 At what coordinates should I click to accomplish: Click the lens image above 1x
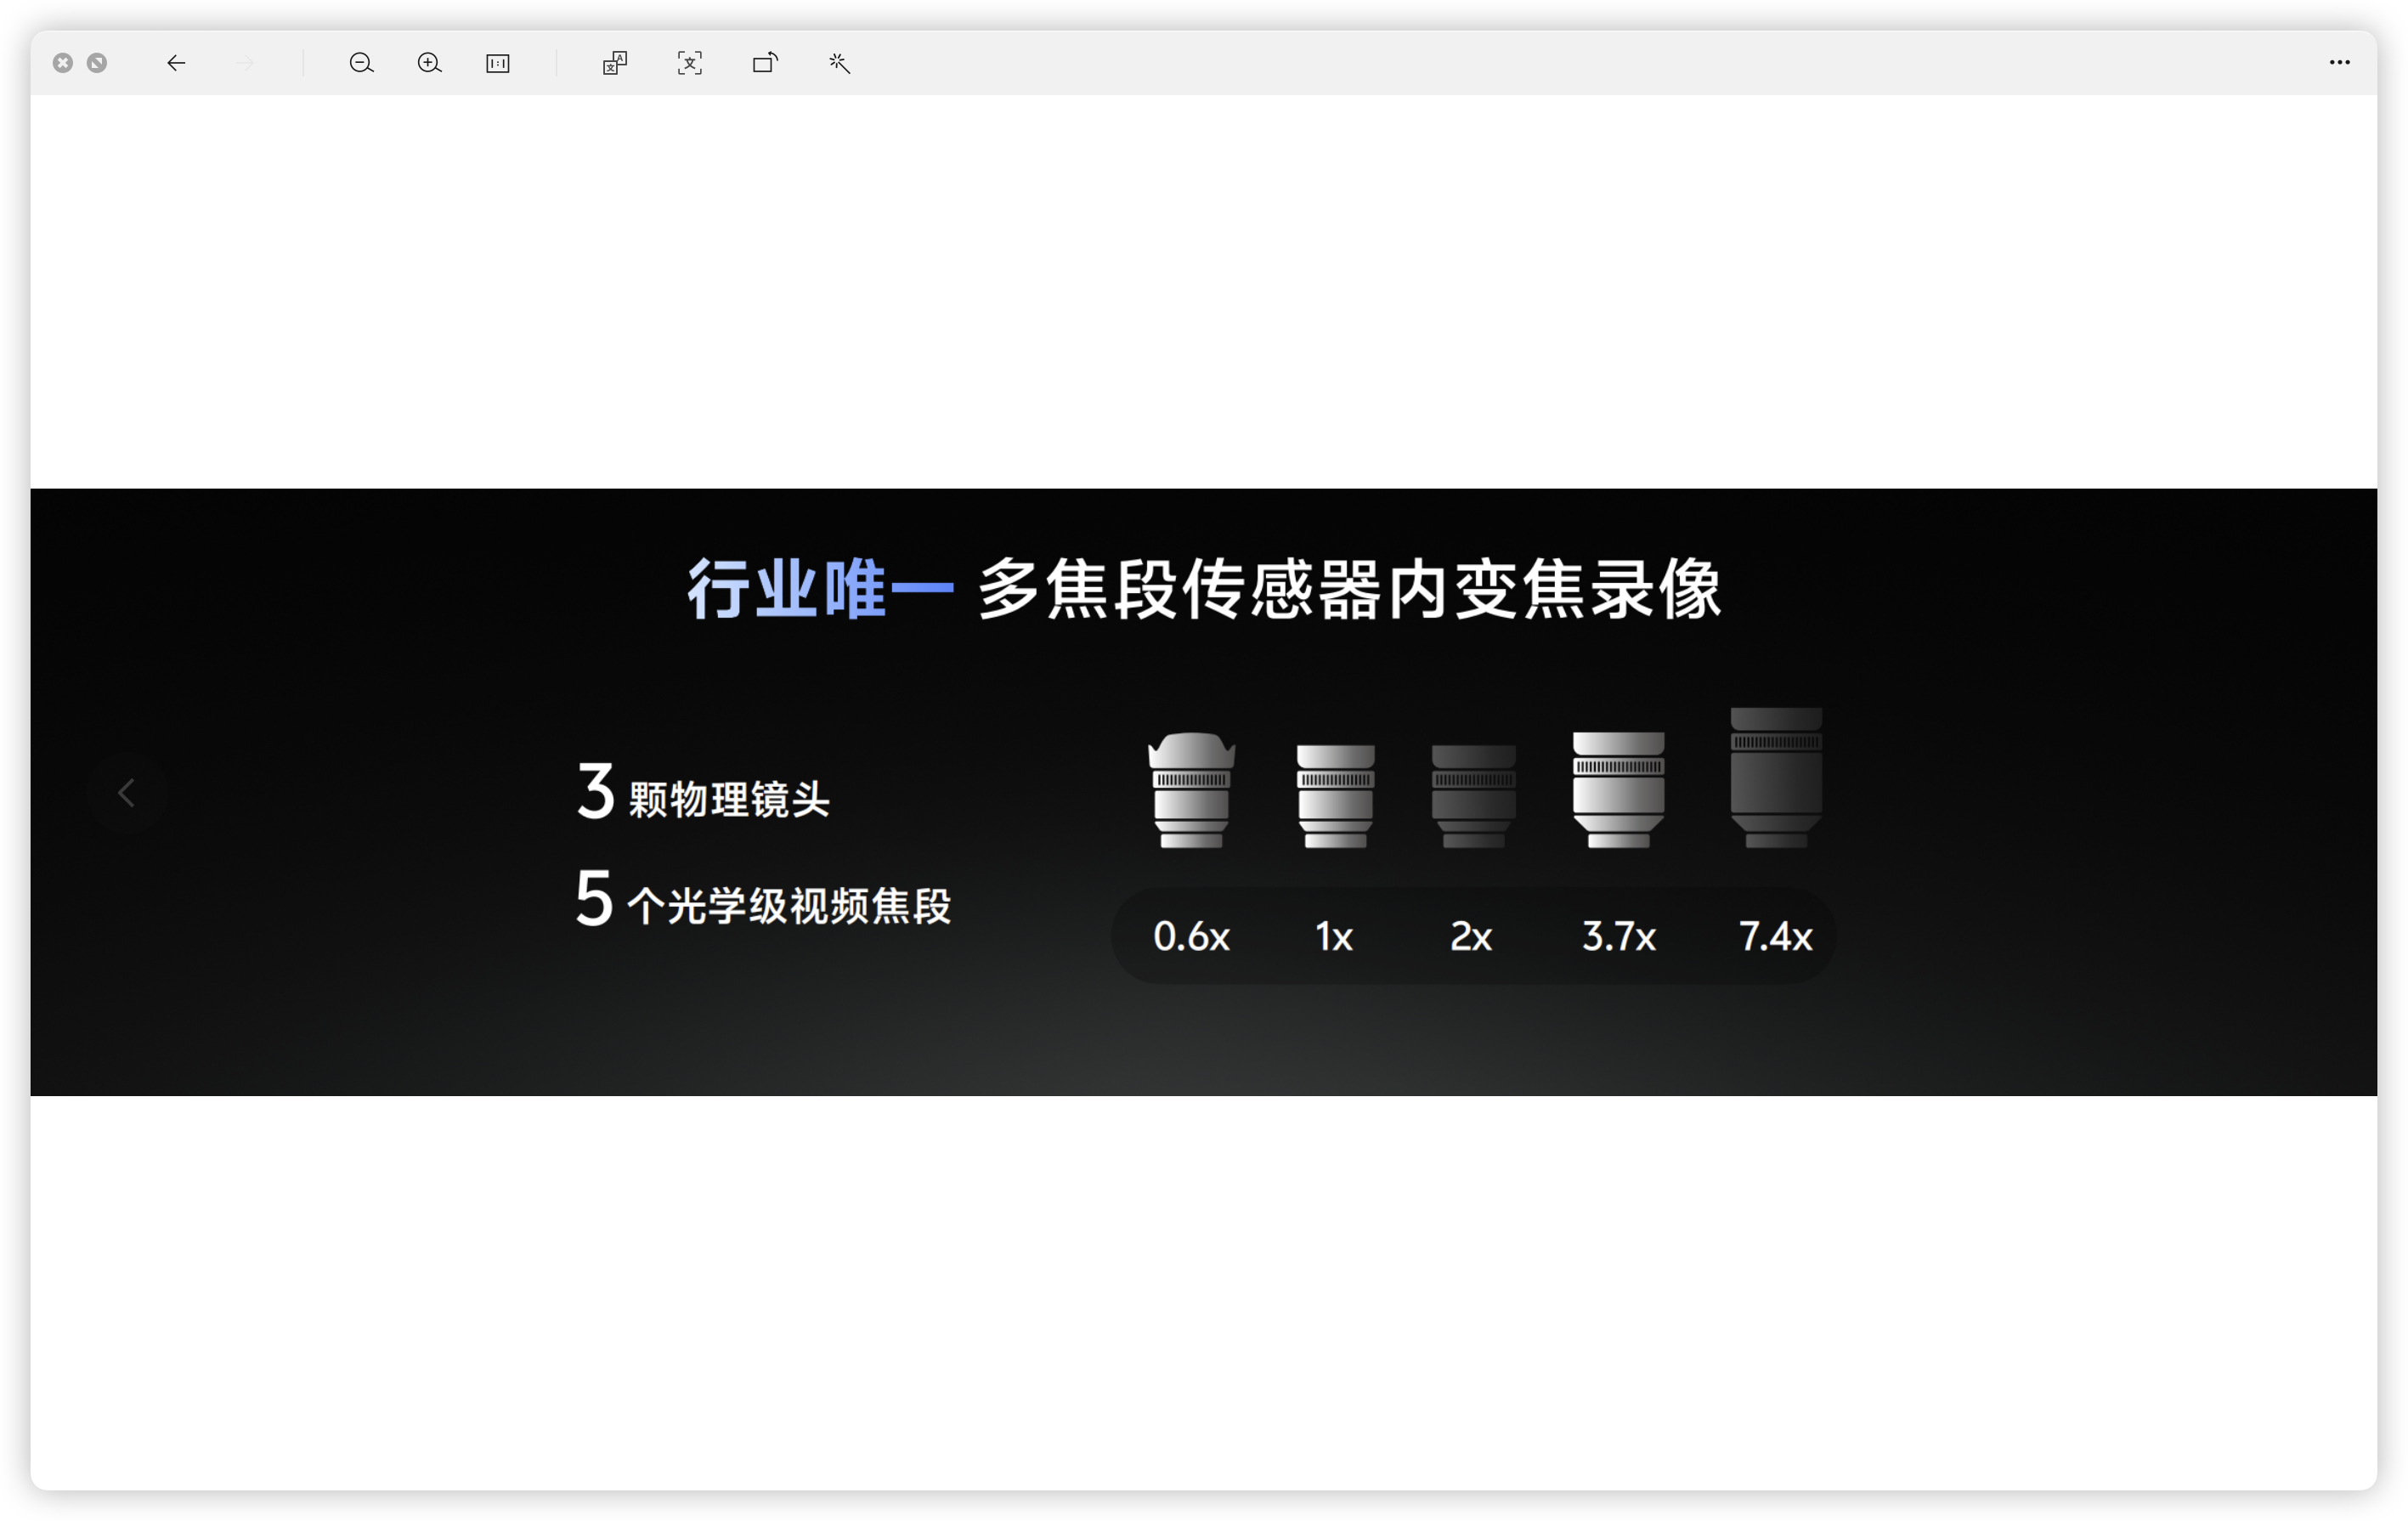tap(1335, 796)
